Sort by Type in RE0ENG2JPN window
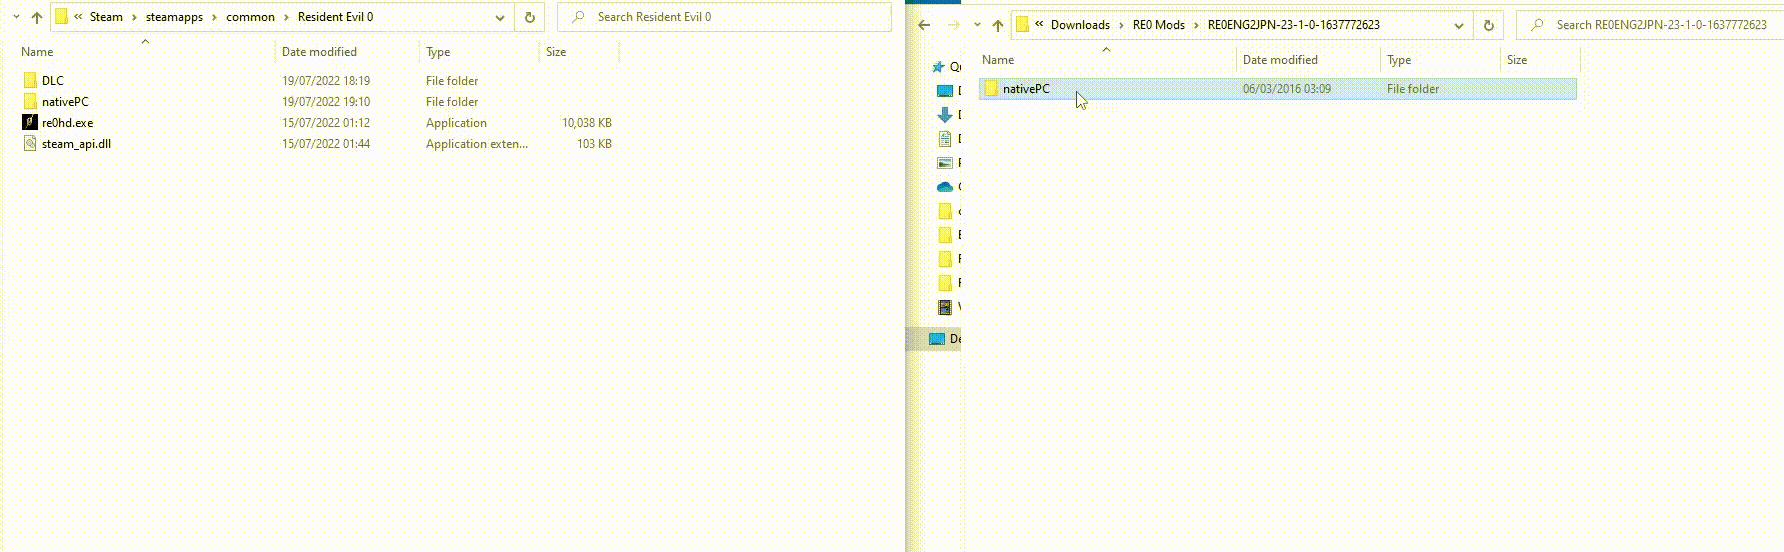Viewport: 1784px width, 552px height. (1399, 60)
